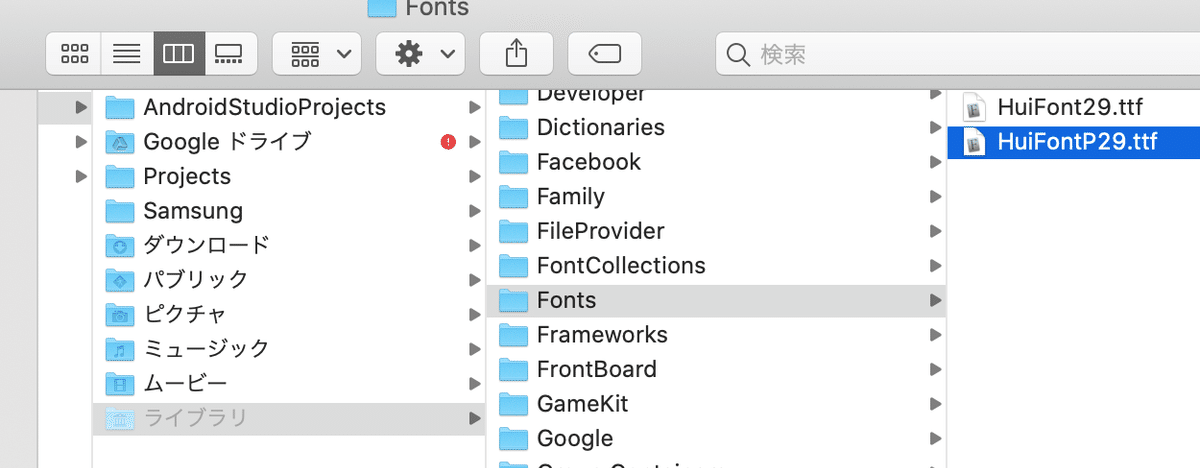Click the ムービー folder icon

coord(120,383)
